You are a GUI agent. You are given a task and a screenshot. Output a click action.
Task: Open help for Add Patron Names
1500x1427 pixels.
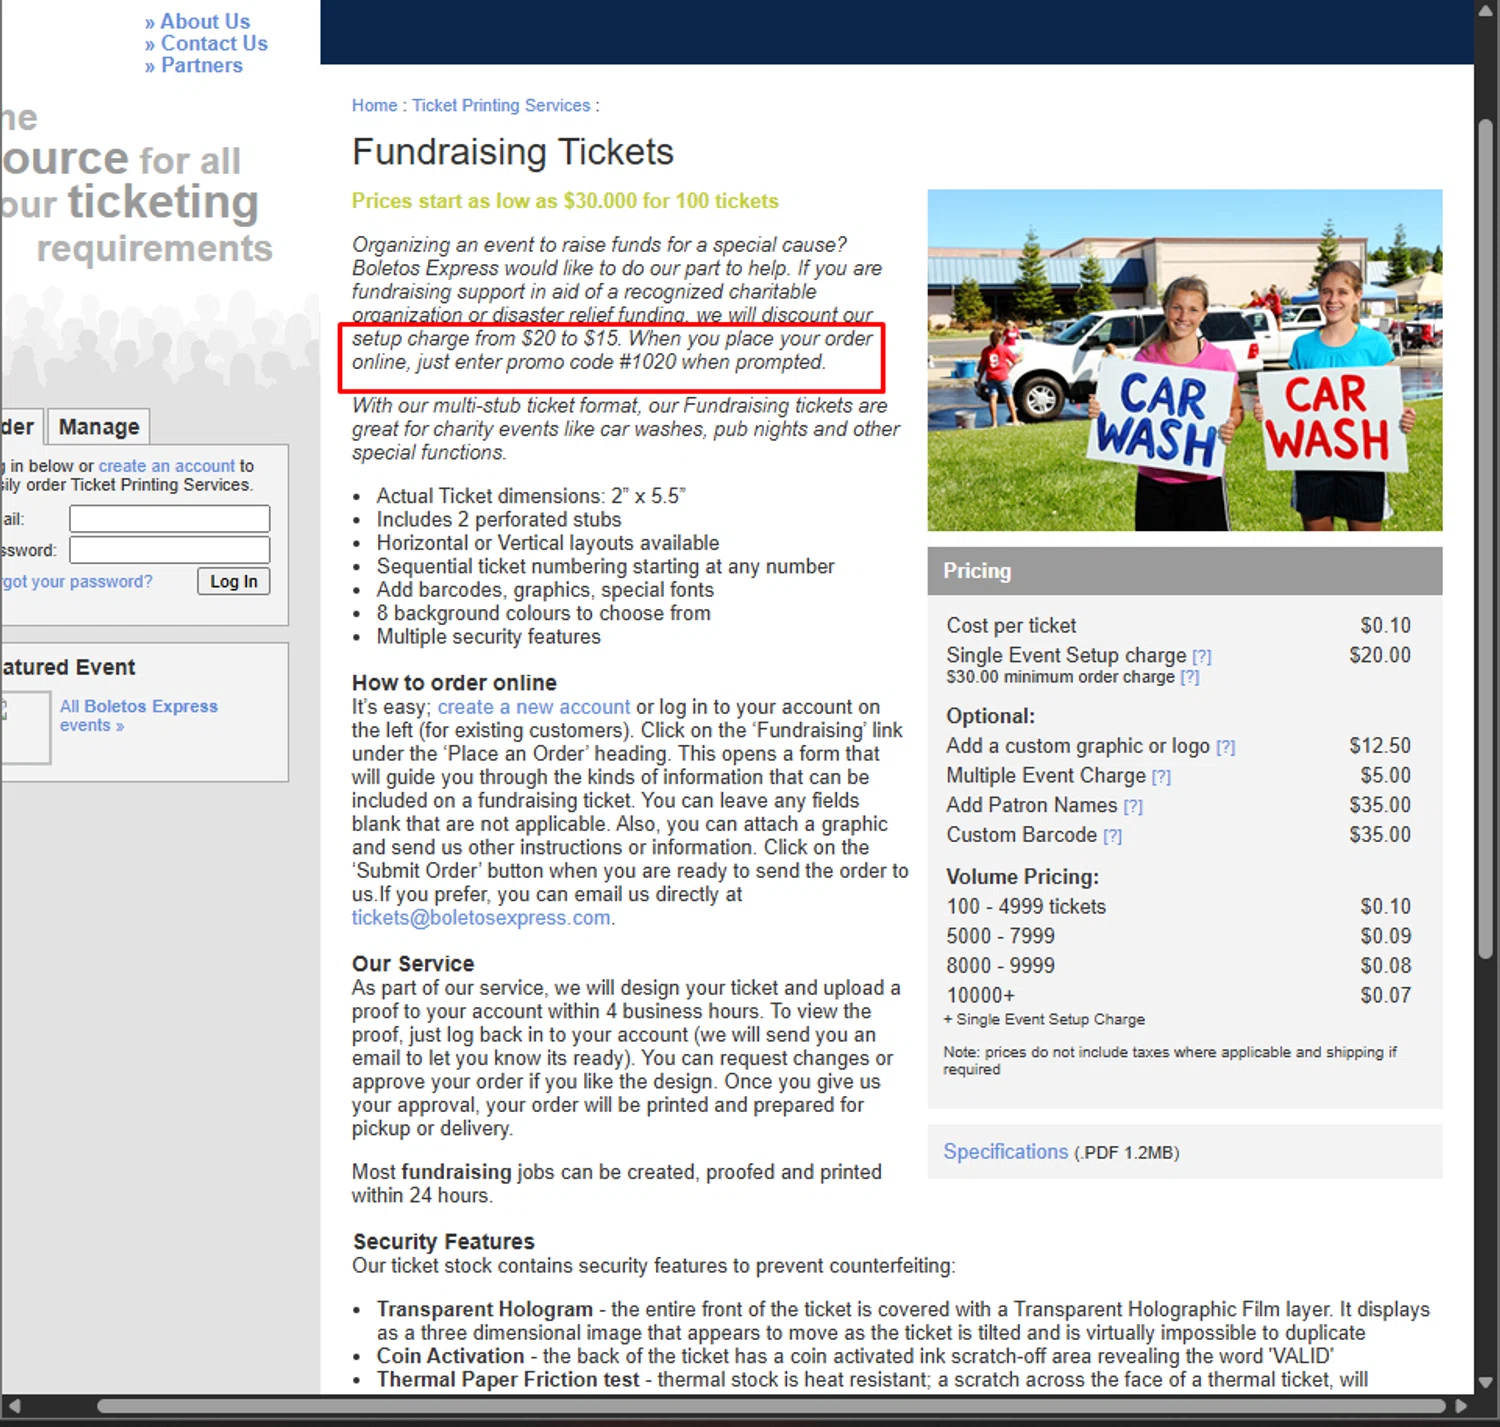[x=1133, y=806]
